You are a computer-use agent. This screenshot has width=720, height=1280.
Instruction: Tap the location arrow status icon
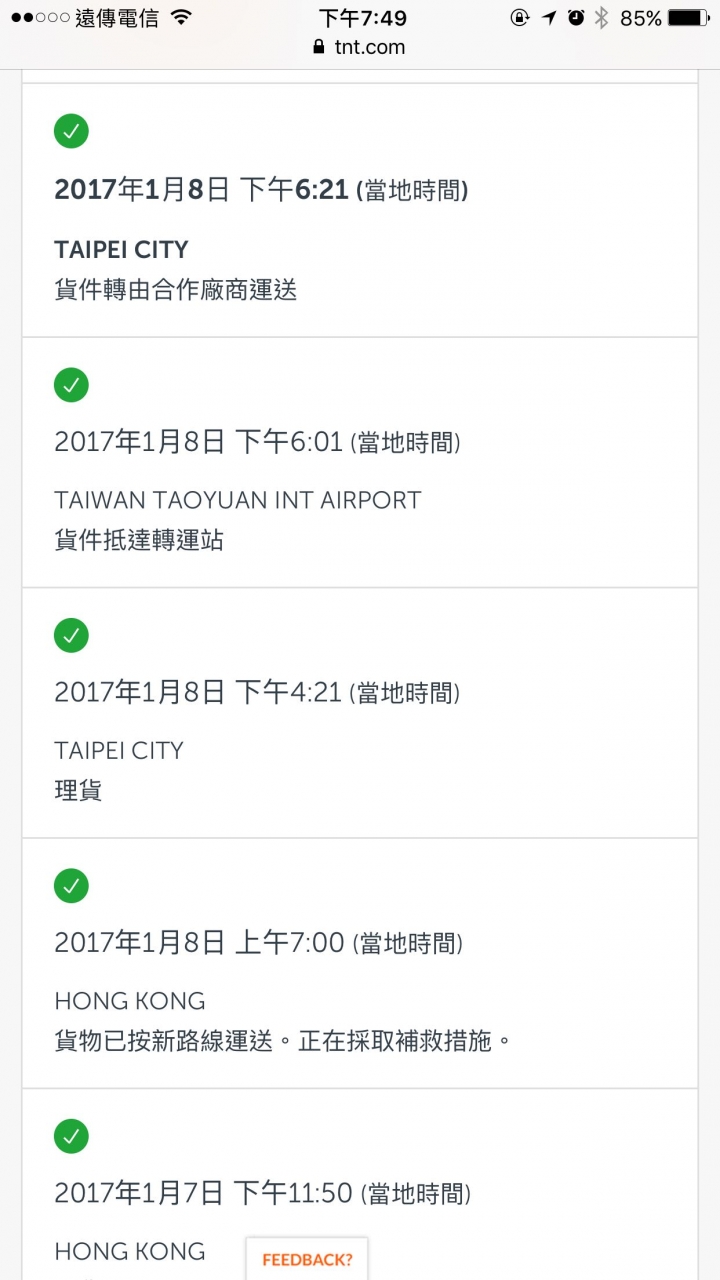point(549,17)
